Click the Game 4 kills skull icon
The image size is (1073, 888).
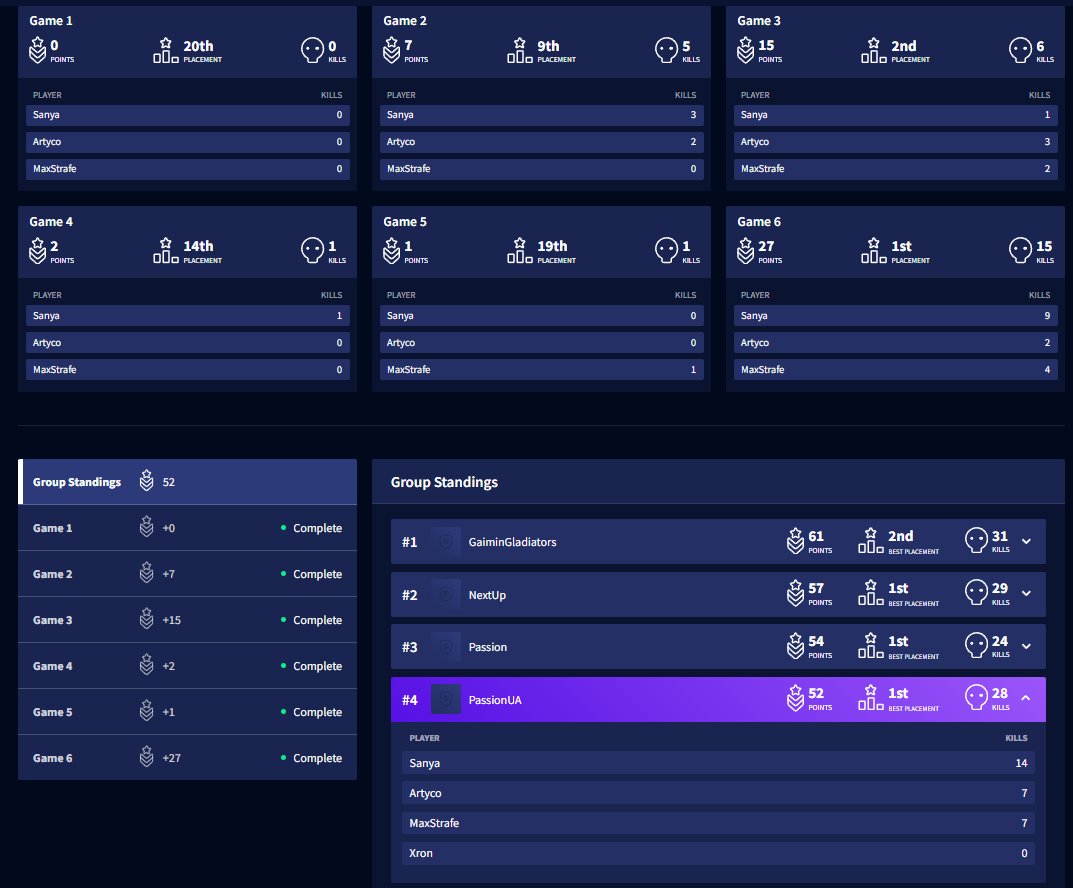click(x=313, y=250)
